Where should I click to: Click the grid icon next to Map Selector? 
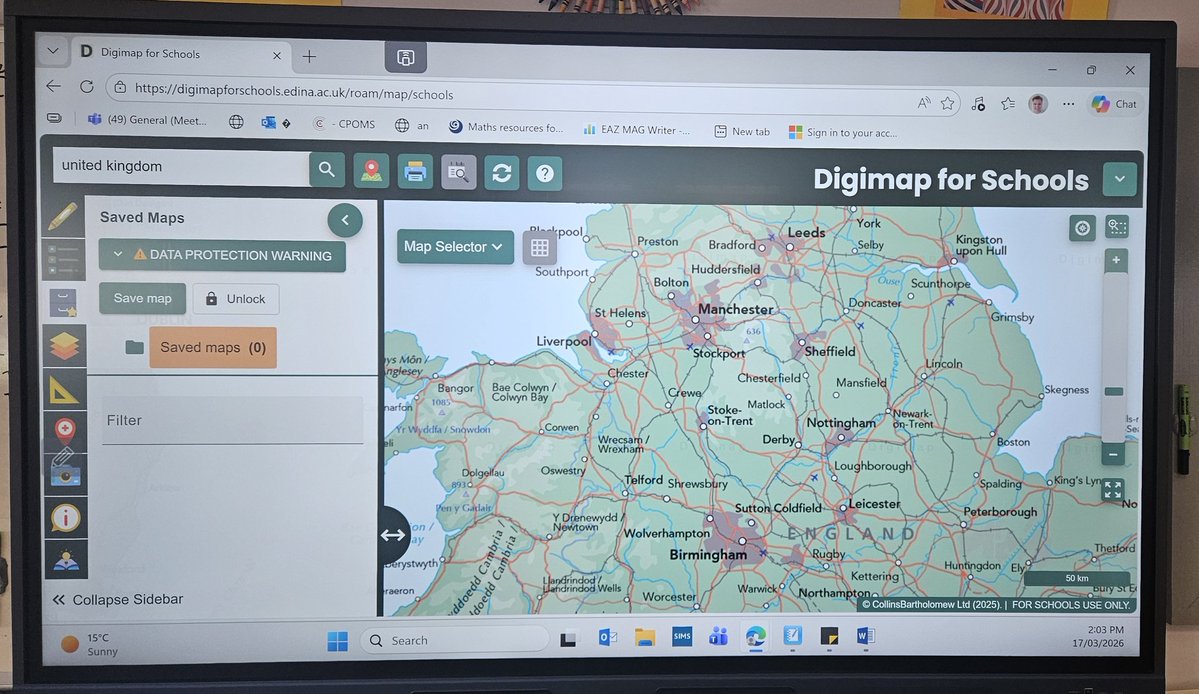[540, 248]
